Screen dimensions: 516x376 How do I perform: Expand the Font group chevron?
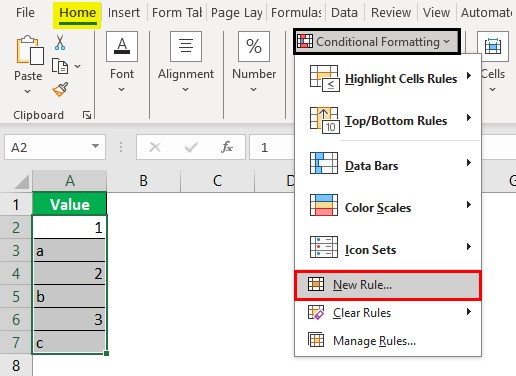click(122, 89)
